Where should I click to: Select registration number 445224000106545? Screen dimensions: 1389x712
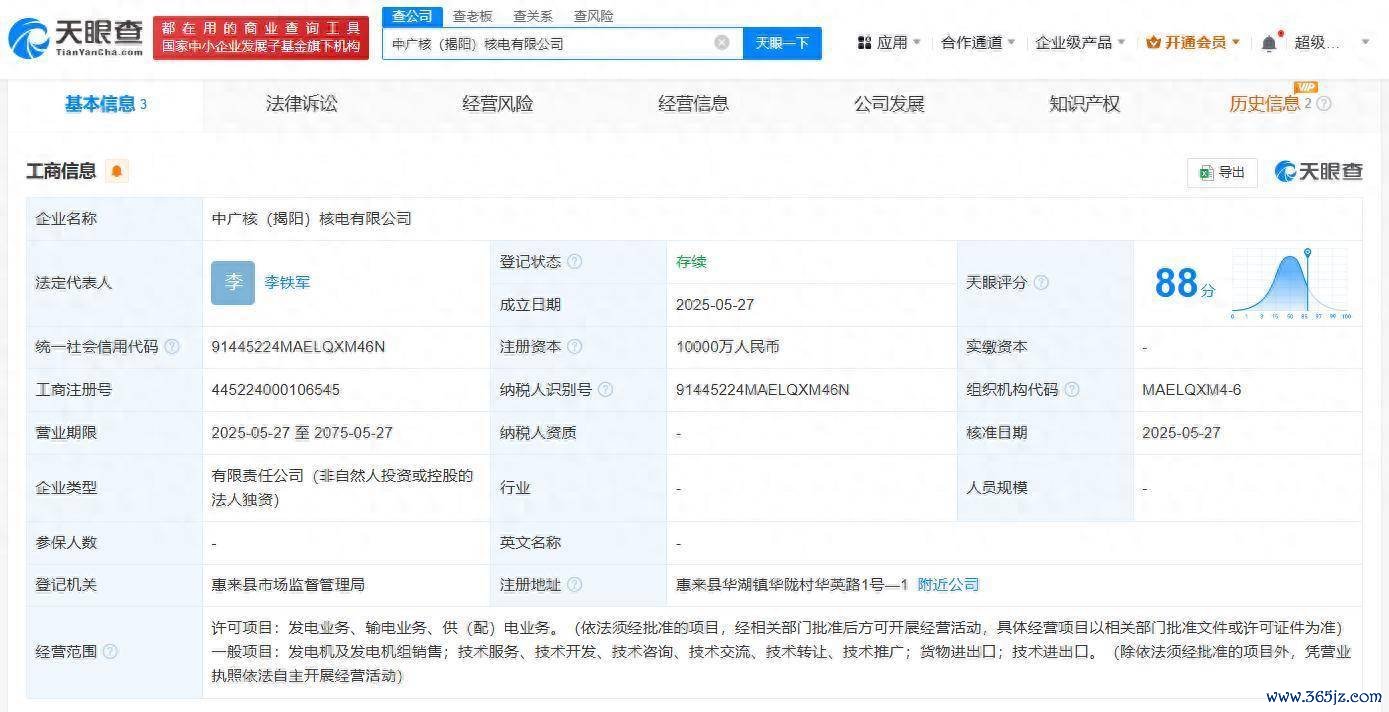click(x=275, y=390)
